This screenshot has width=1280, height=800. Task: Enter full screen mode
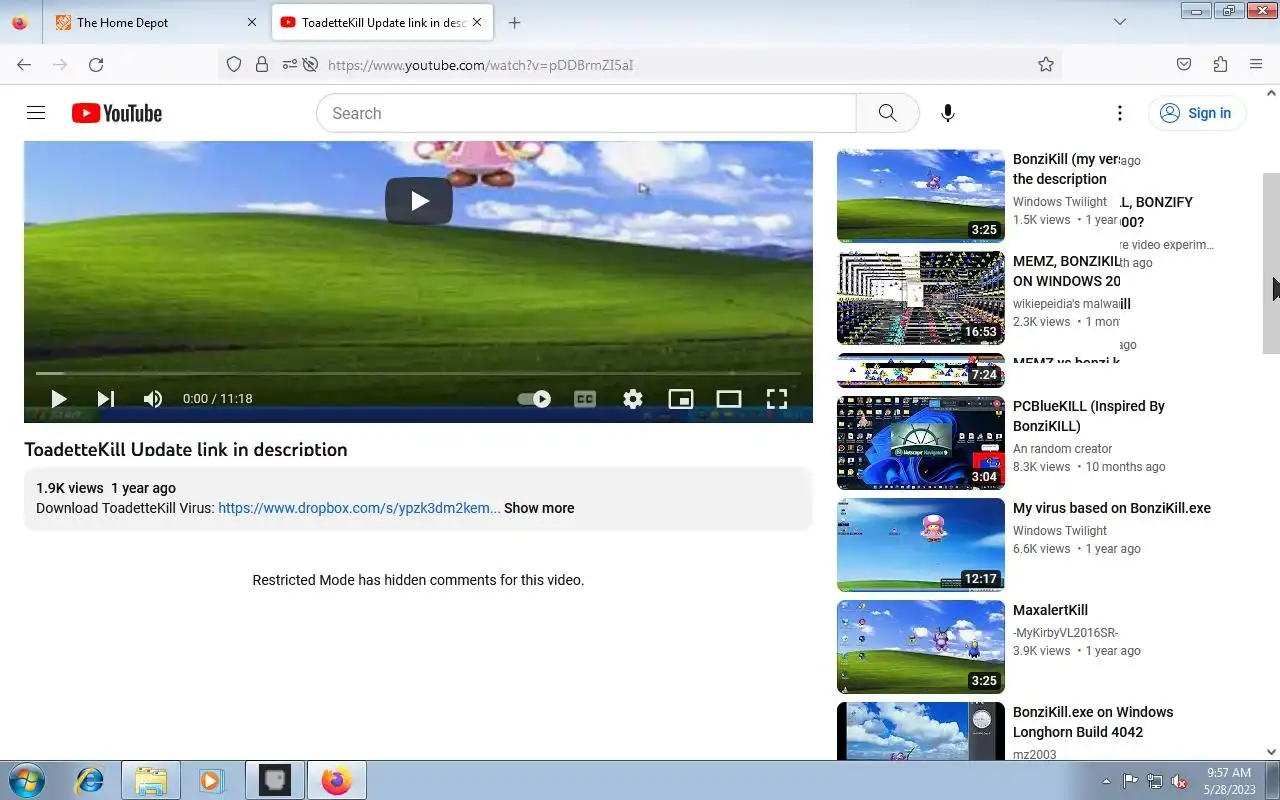[777, 398]
